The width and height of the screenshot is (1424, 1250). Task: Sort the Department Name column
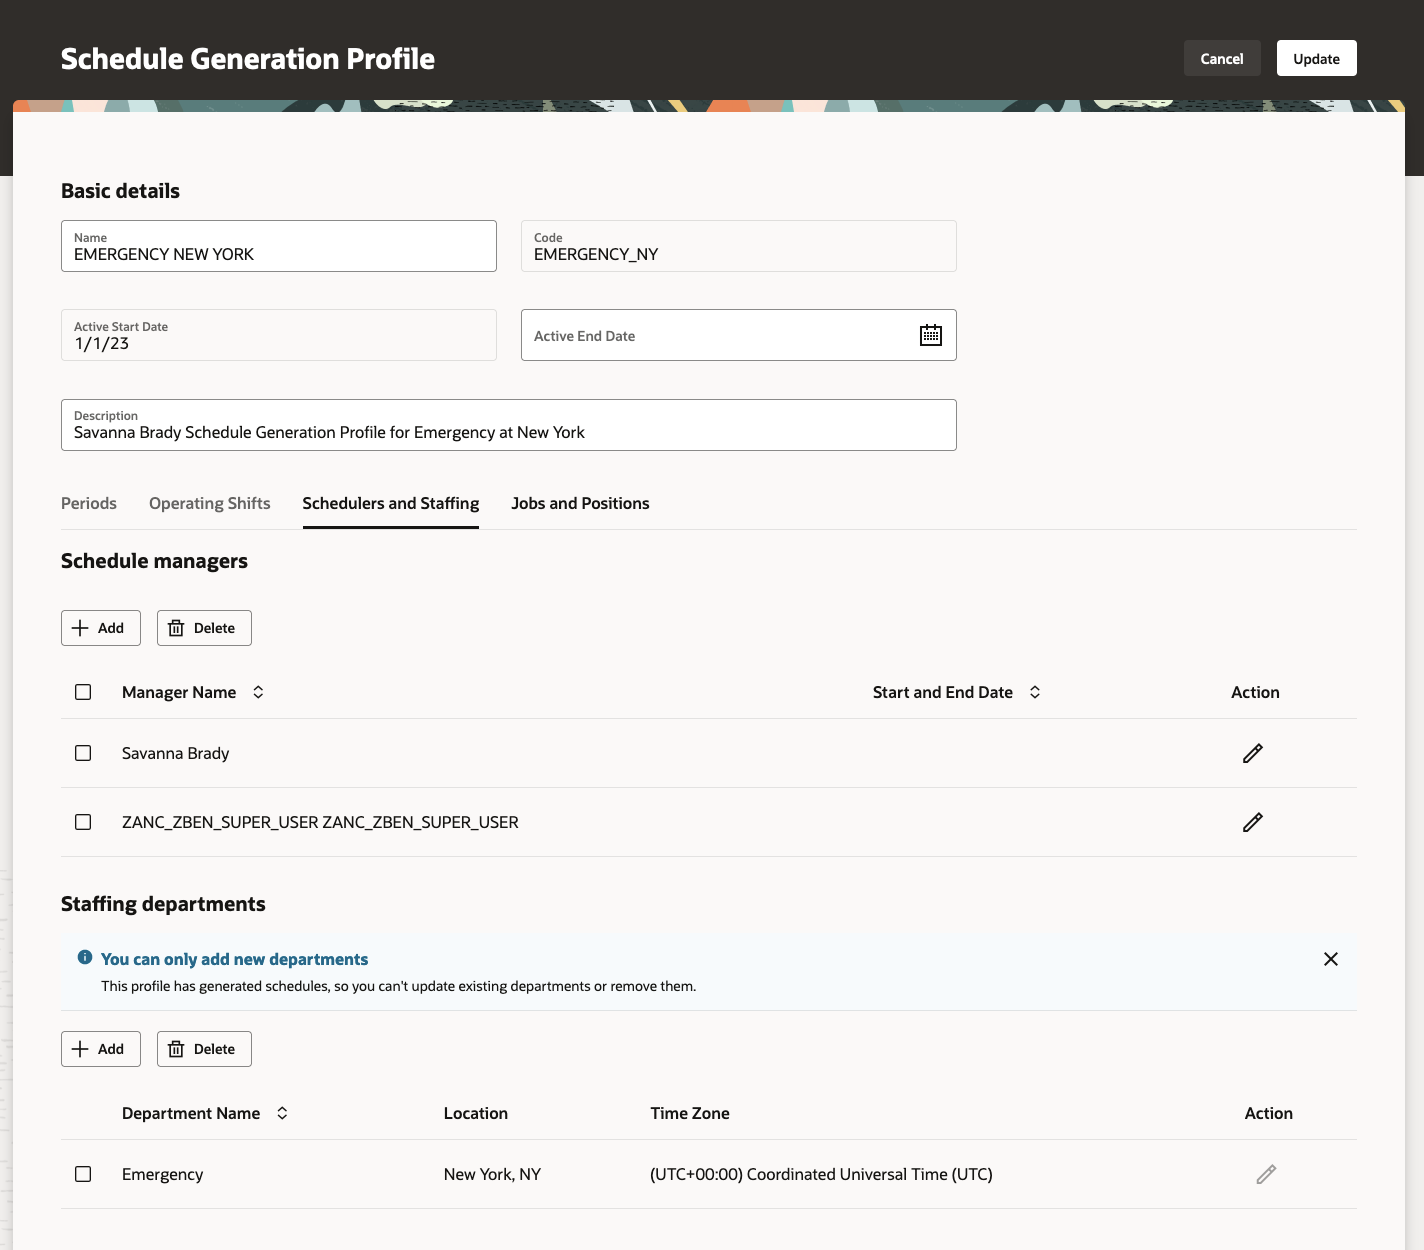click(282, 1113)
